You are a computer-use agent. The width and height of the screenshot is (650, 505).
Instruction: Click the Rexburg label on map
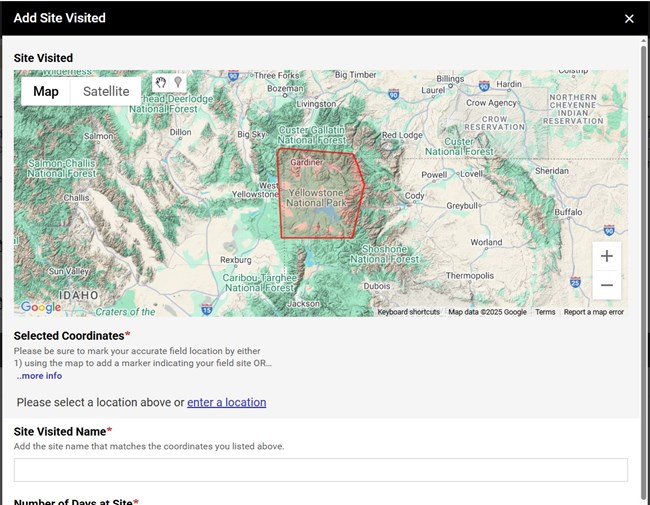click(x=235, y=260)
